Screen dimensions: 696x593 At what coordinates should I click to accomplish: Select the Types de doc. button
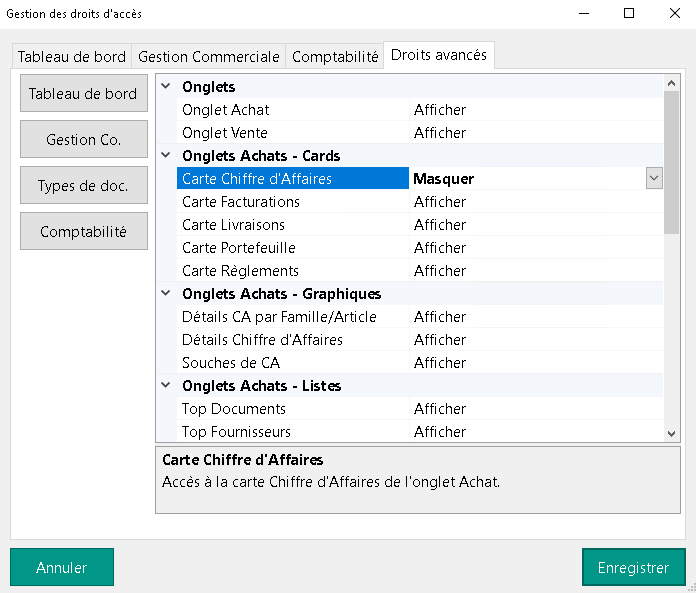(83, 186)
